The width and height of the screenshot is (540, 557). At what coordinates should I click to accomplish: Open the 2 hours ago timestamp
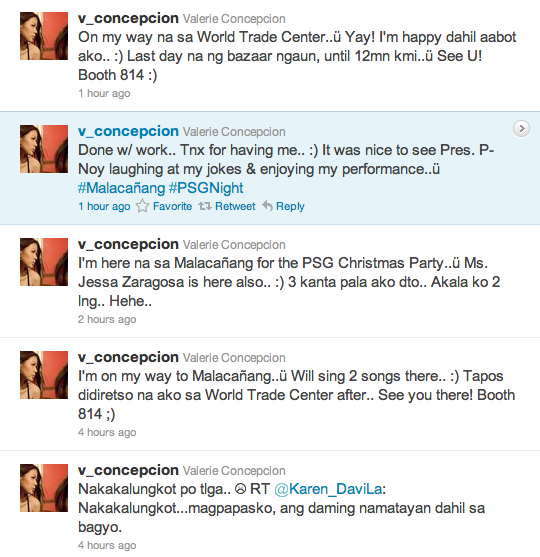[107, 319]
